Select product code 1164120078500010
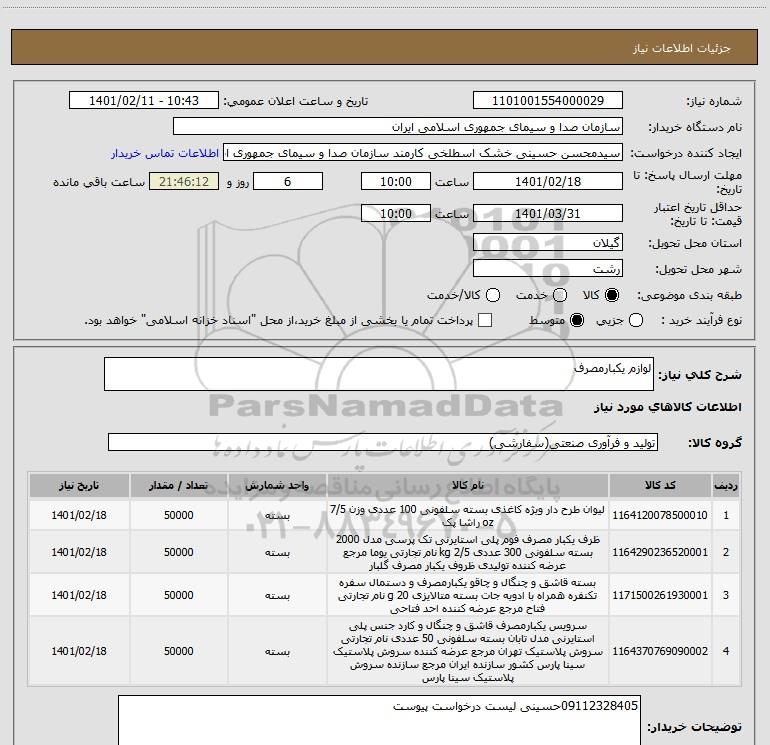Viewport: 770px width, 745px height. [660, 515]
